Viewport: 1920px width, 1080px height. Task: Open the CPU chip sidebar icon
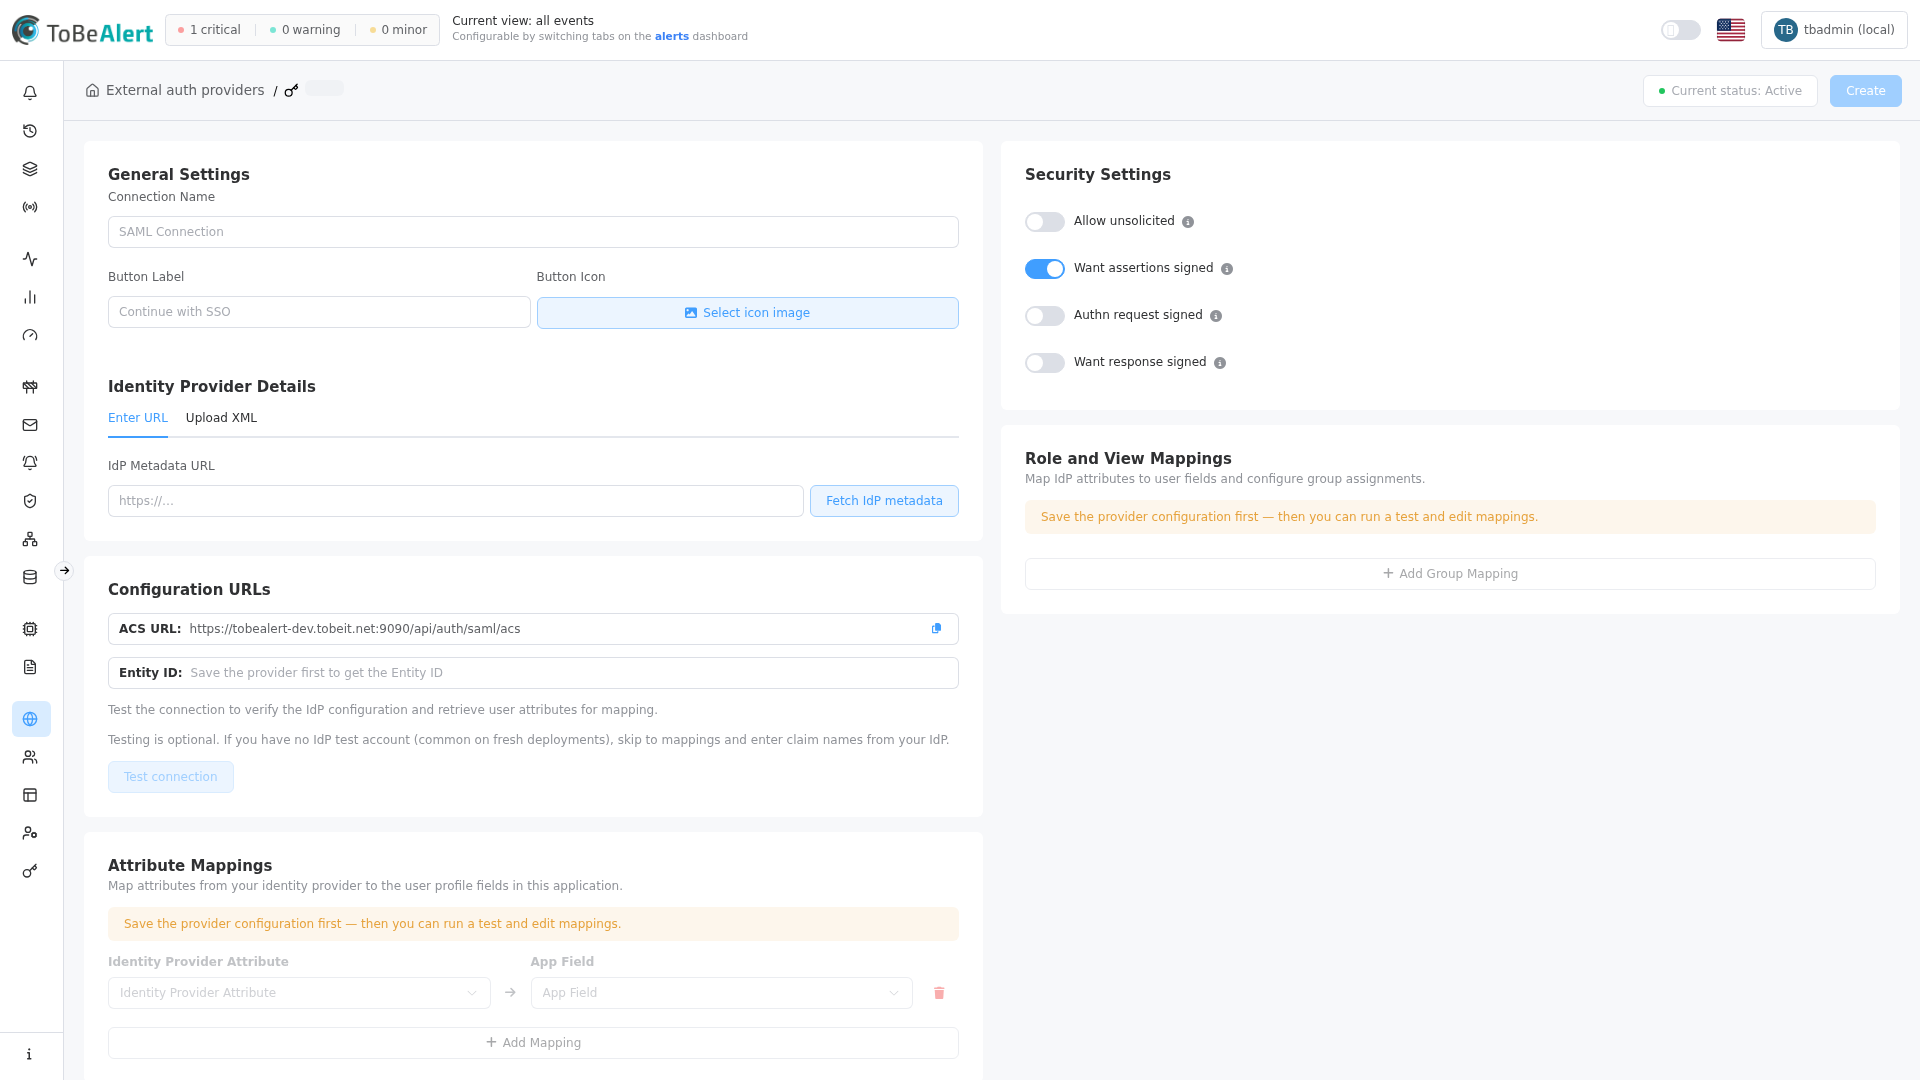[30, 629]
